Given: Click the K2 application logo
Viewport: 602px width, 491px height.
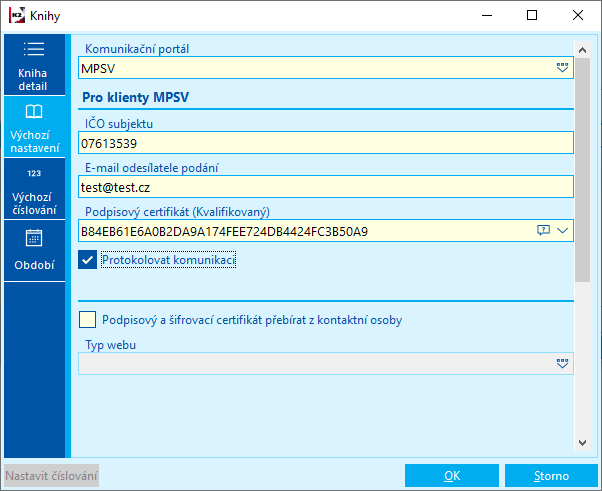Looking at the screenshot, I should coord(17,15).
